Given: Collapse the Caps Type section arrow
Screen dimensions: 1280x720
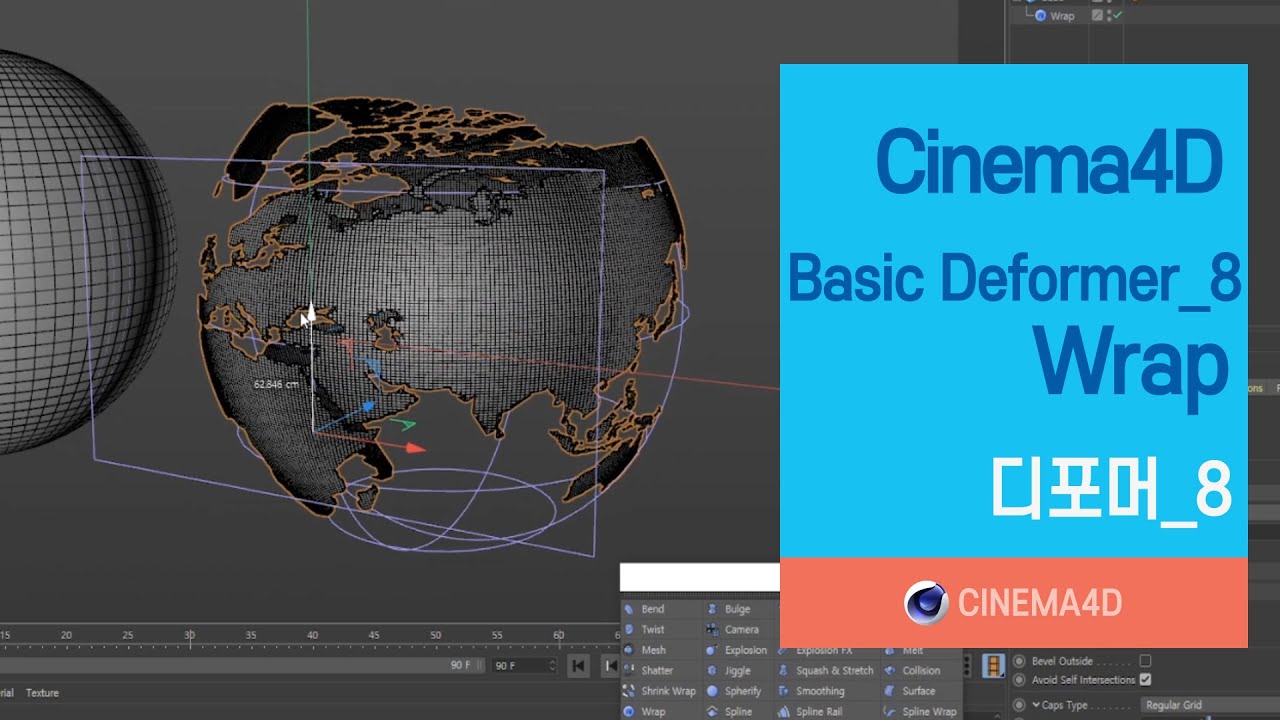Looking at the screenshot, I should [1035, 705].
